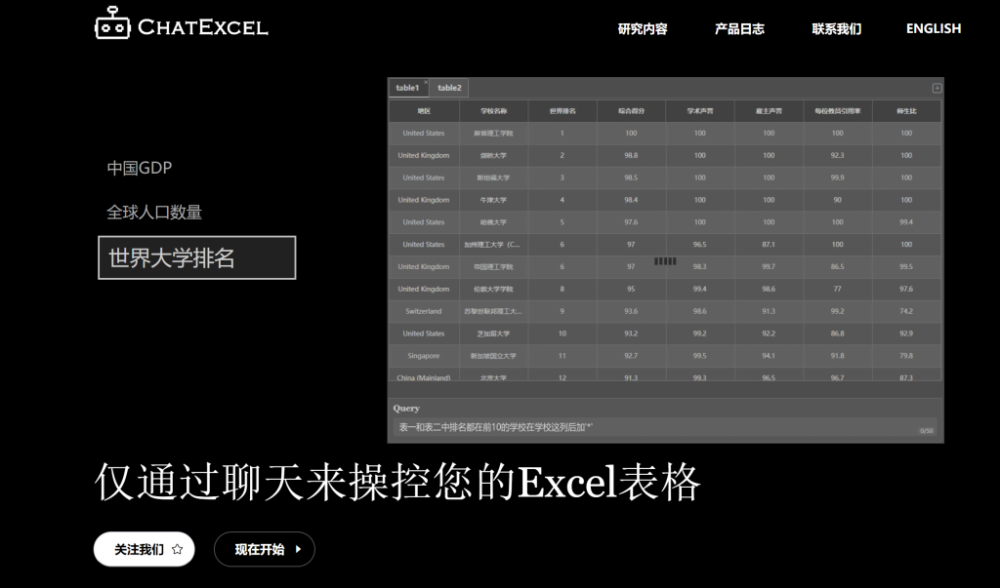Click the 86.5 citation cell
Viewport: 1000px width, 588px height.
(x=838, y=267)
